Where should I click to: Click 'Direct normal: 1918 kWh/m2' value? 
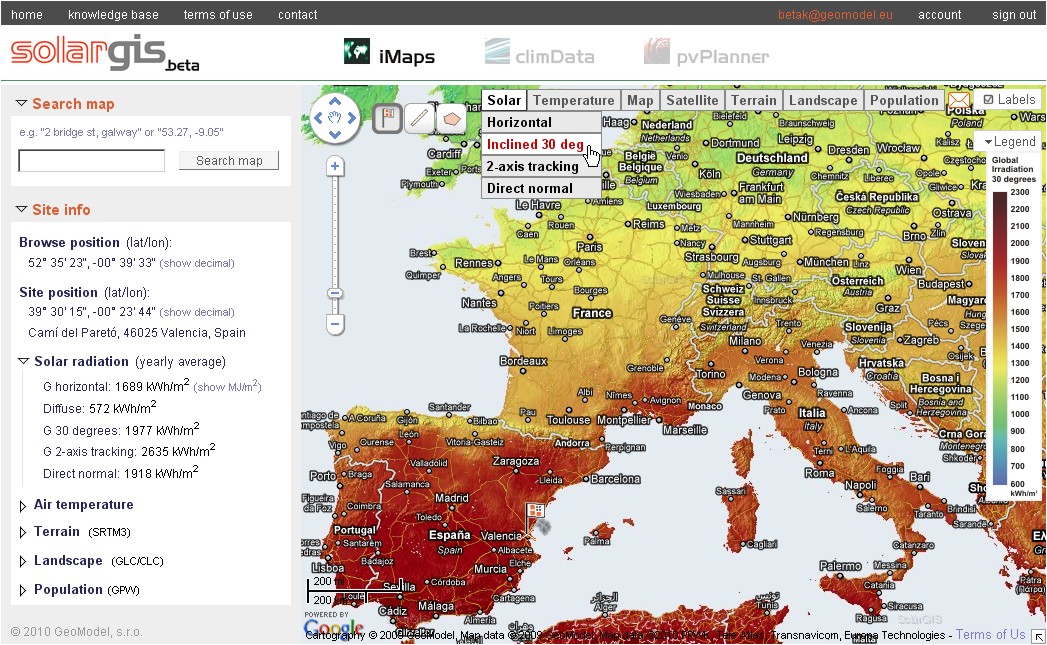120,473
